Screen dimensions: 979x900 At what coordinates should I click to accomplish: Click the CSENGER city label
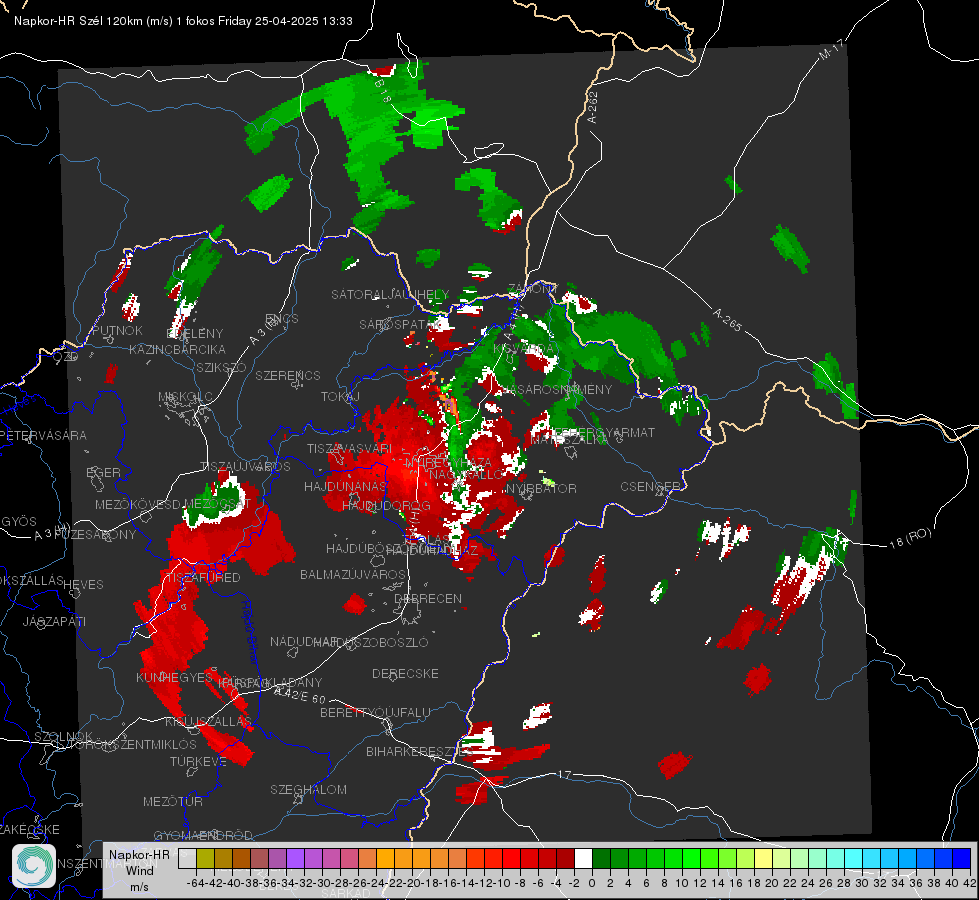click(651, 486)
